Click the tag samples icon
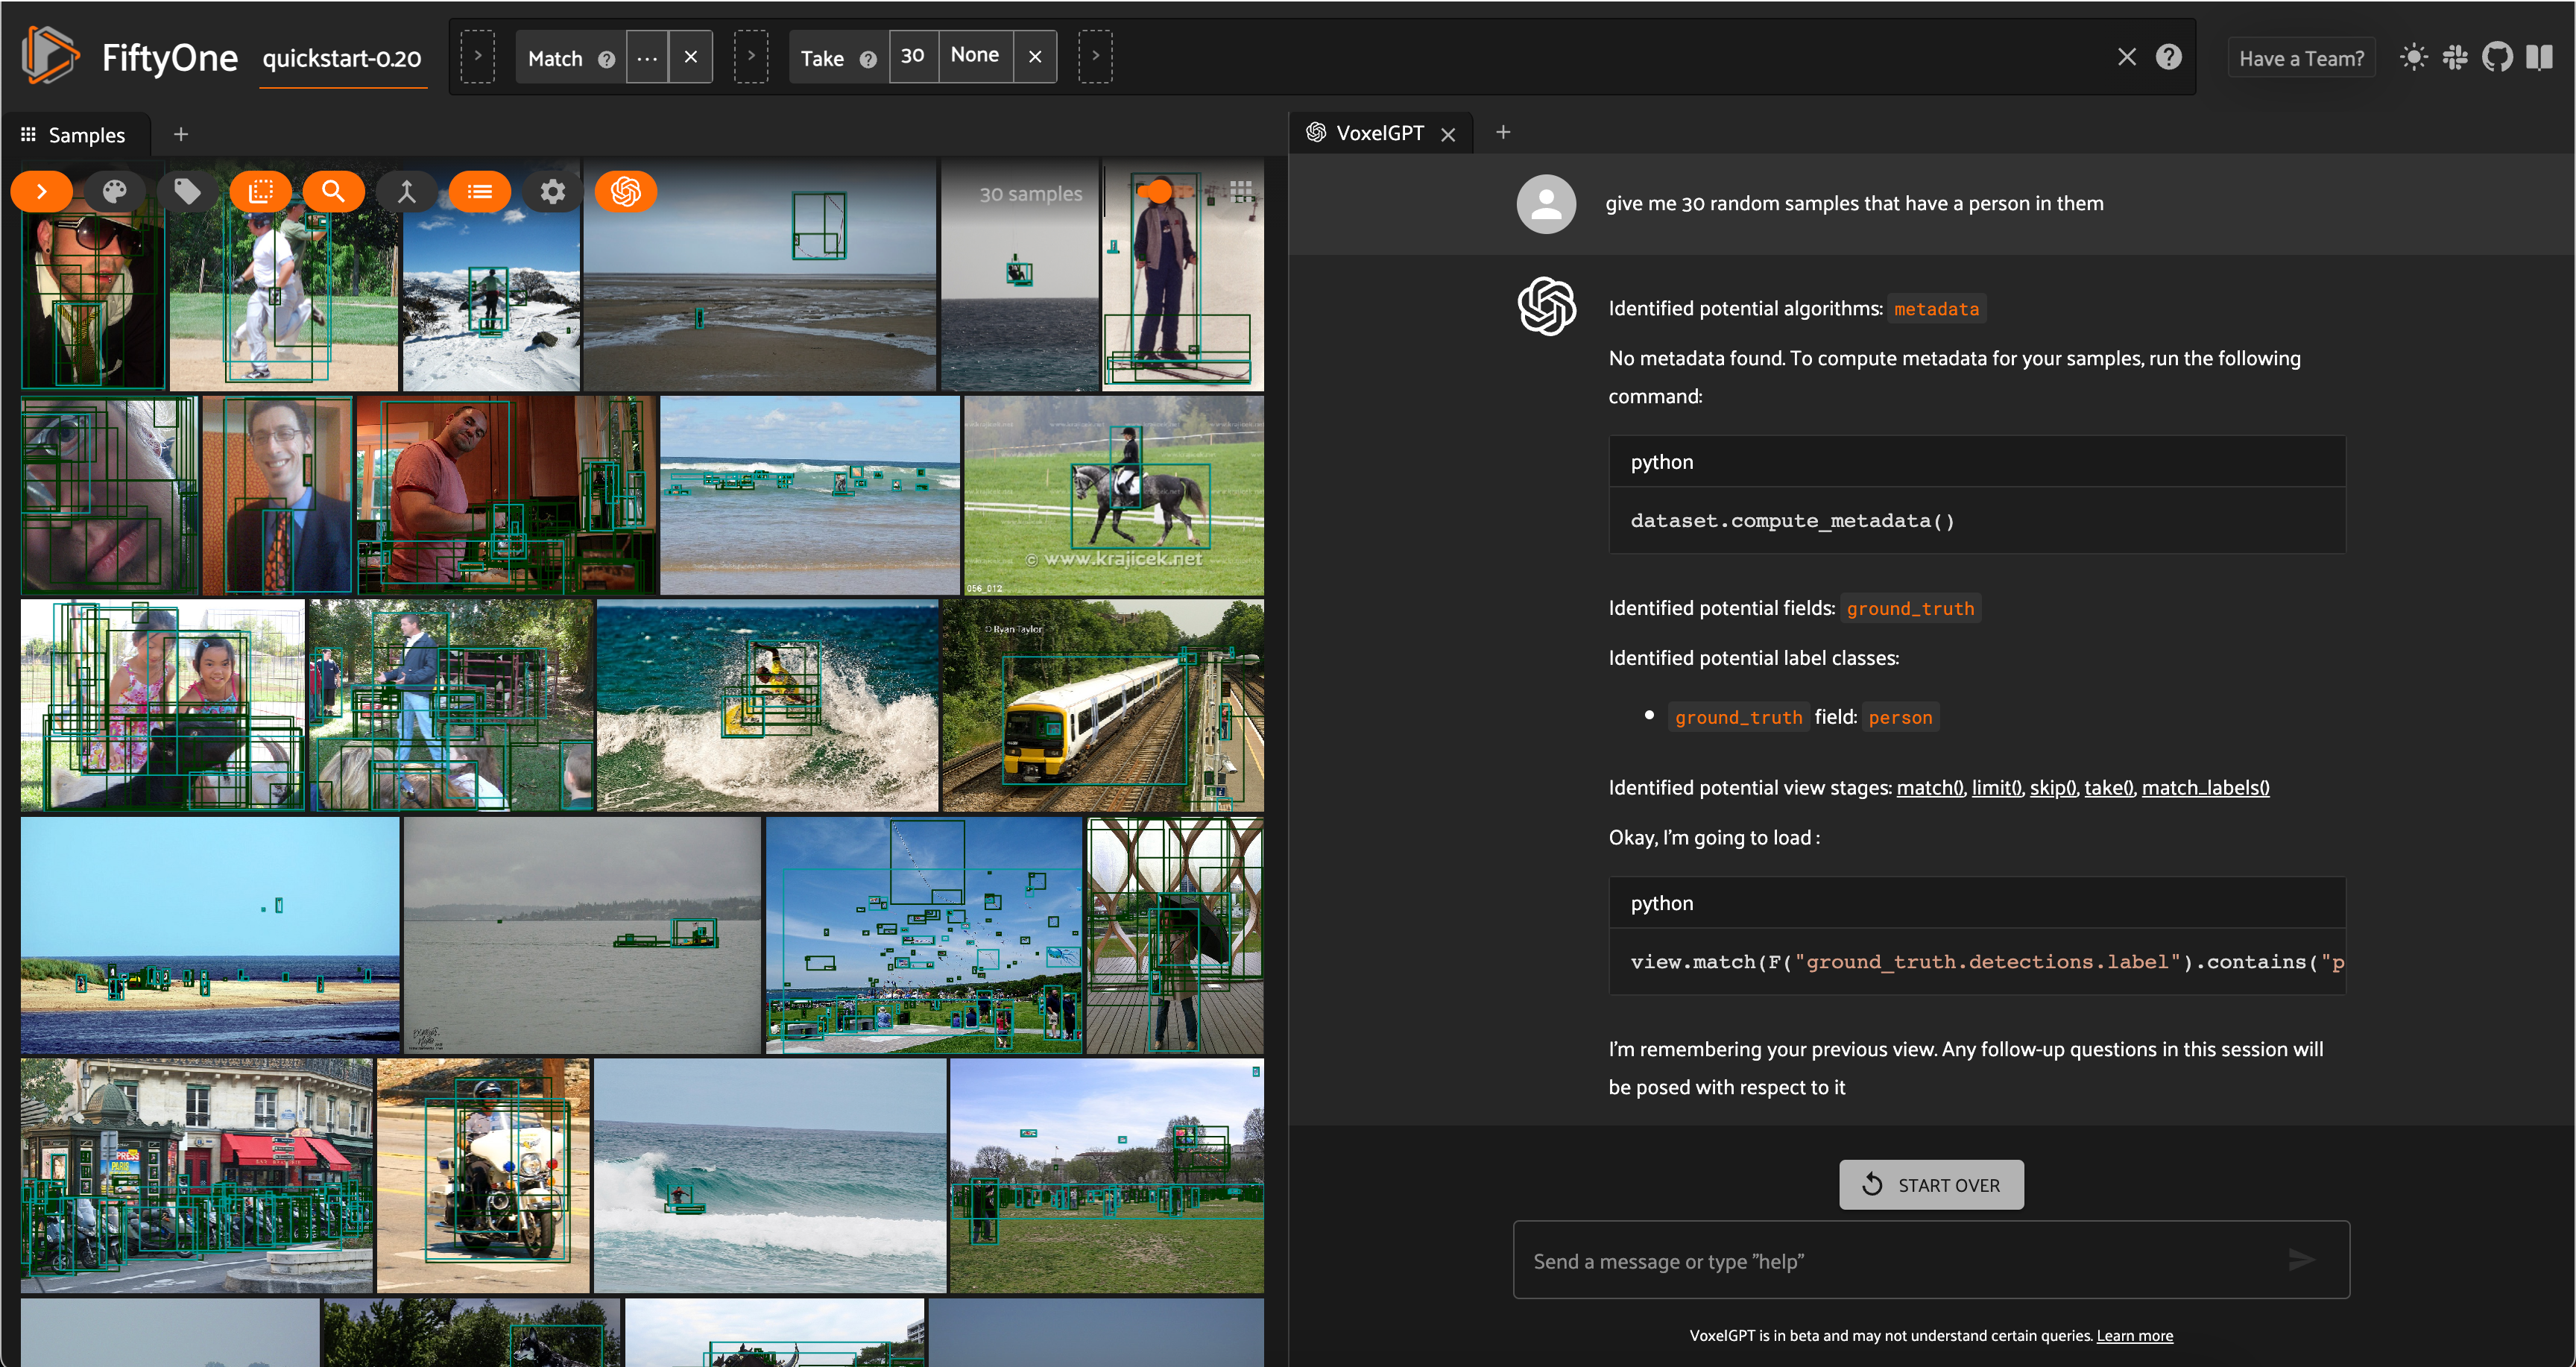Viewport: 2576px width, 1367px height. coord(187,191)
